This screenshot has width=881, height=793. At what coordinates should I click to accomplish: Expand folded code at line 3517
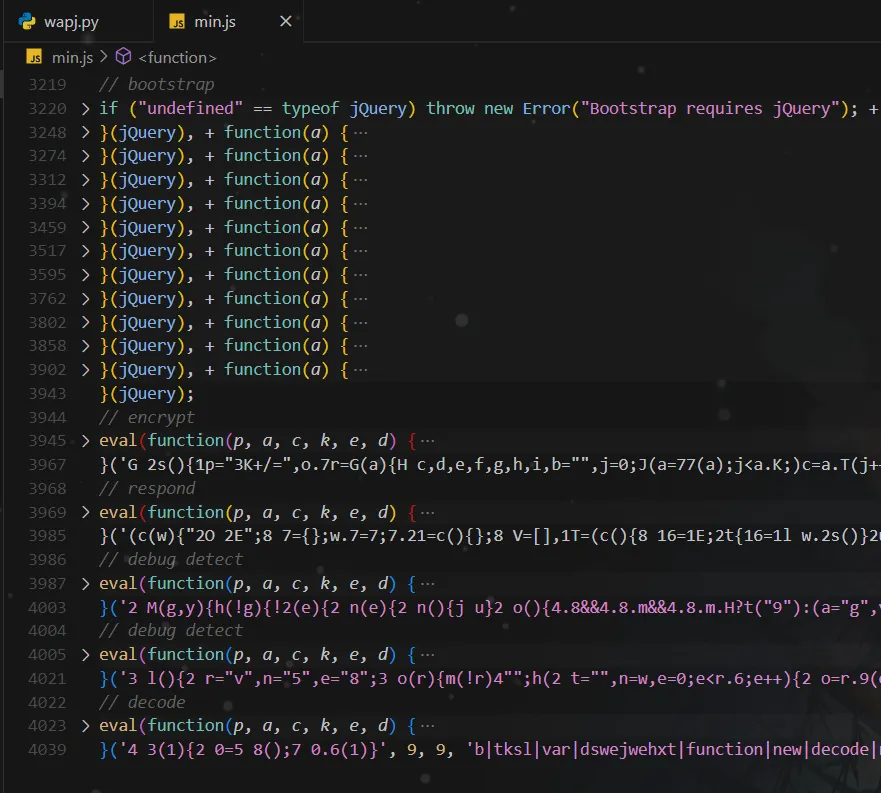[85, 251]
